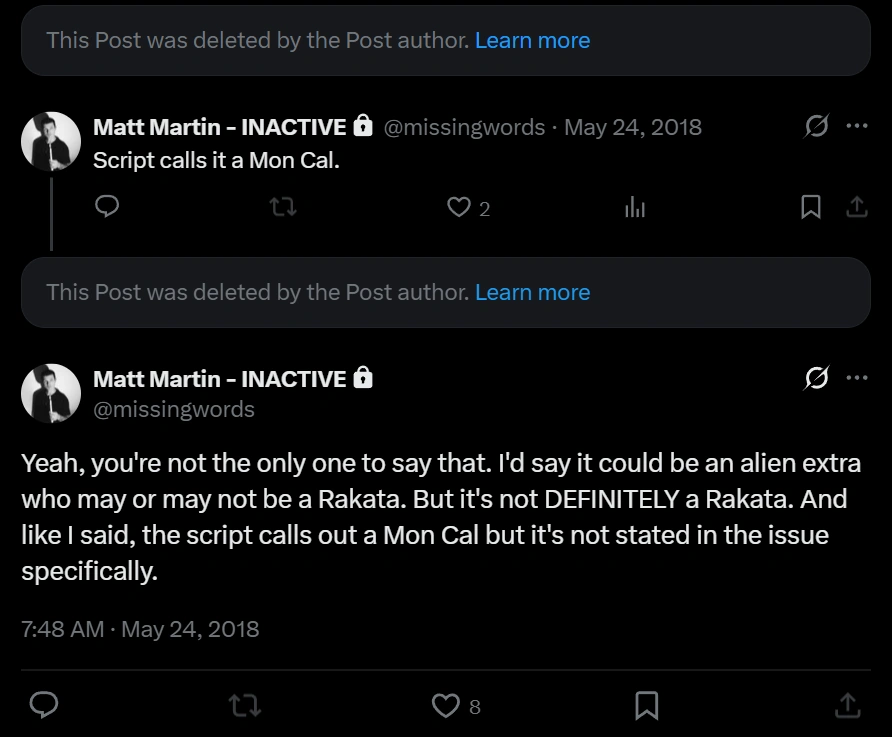Share the main Rakata post
The image size is (892, 737).
[847, 705]
